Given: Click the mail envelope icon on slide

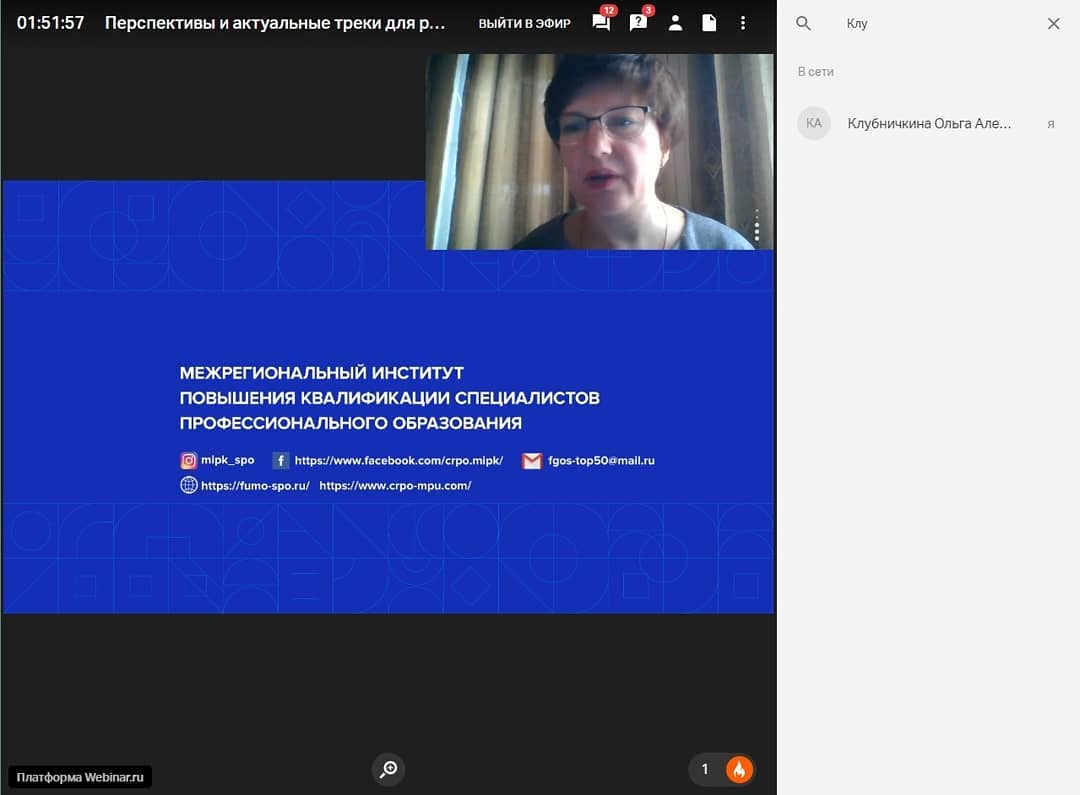Looking at the screenshot, I should point(532,461).
